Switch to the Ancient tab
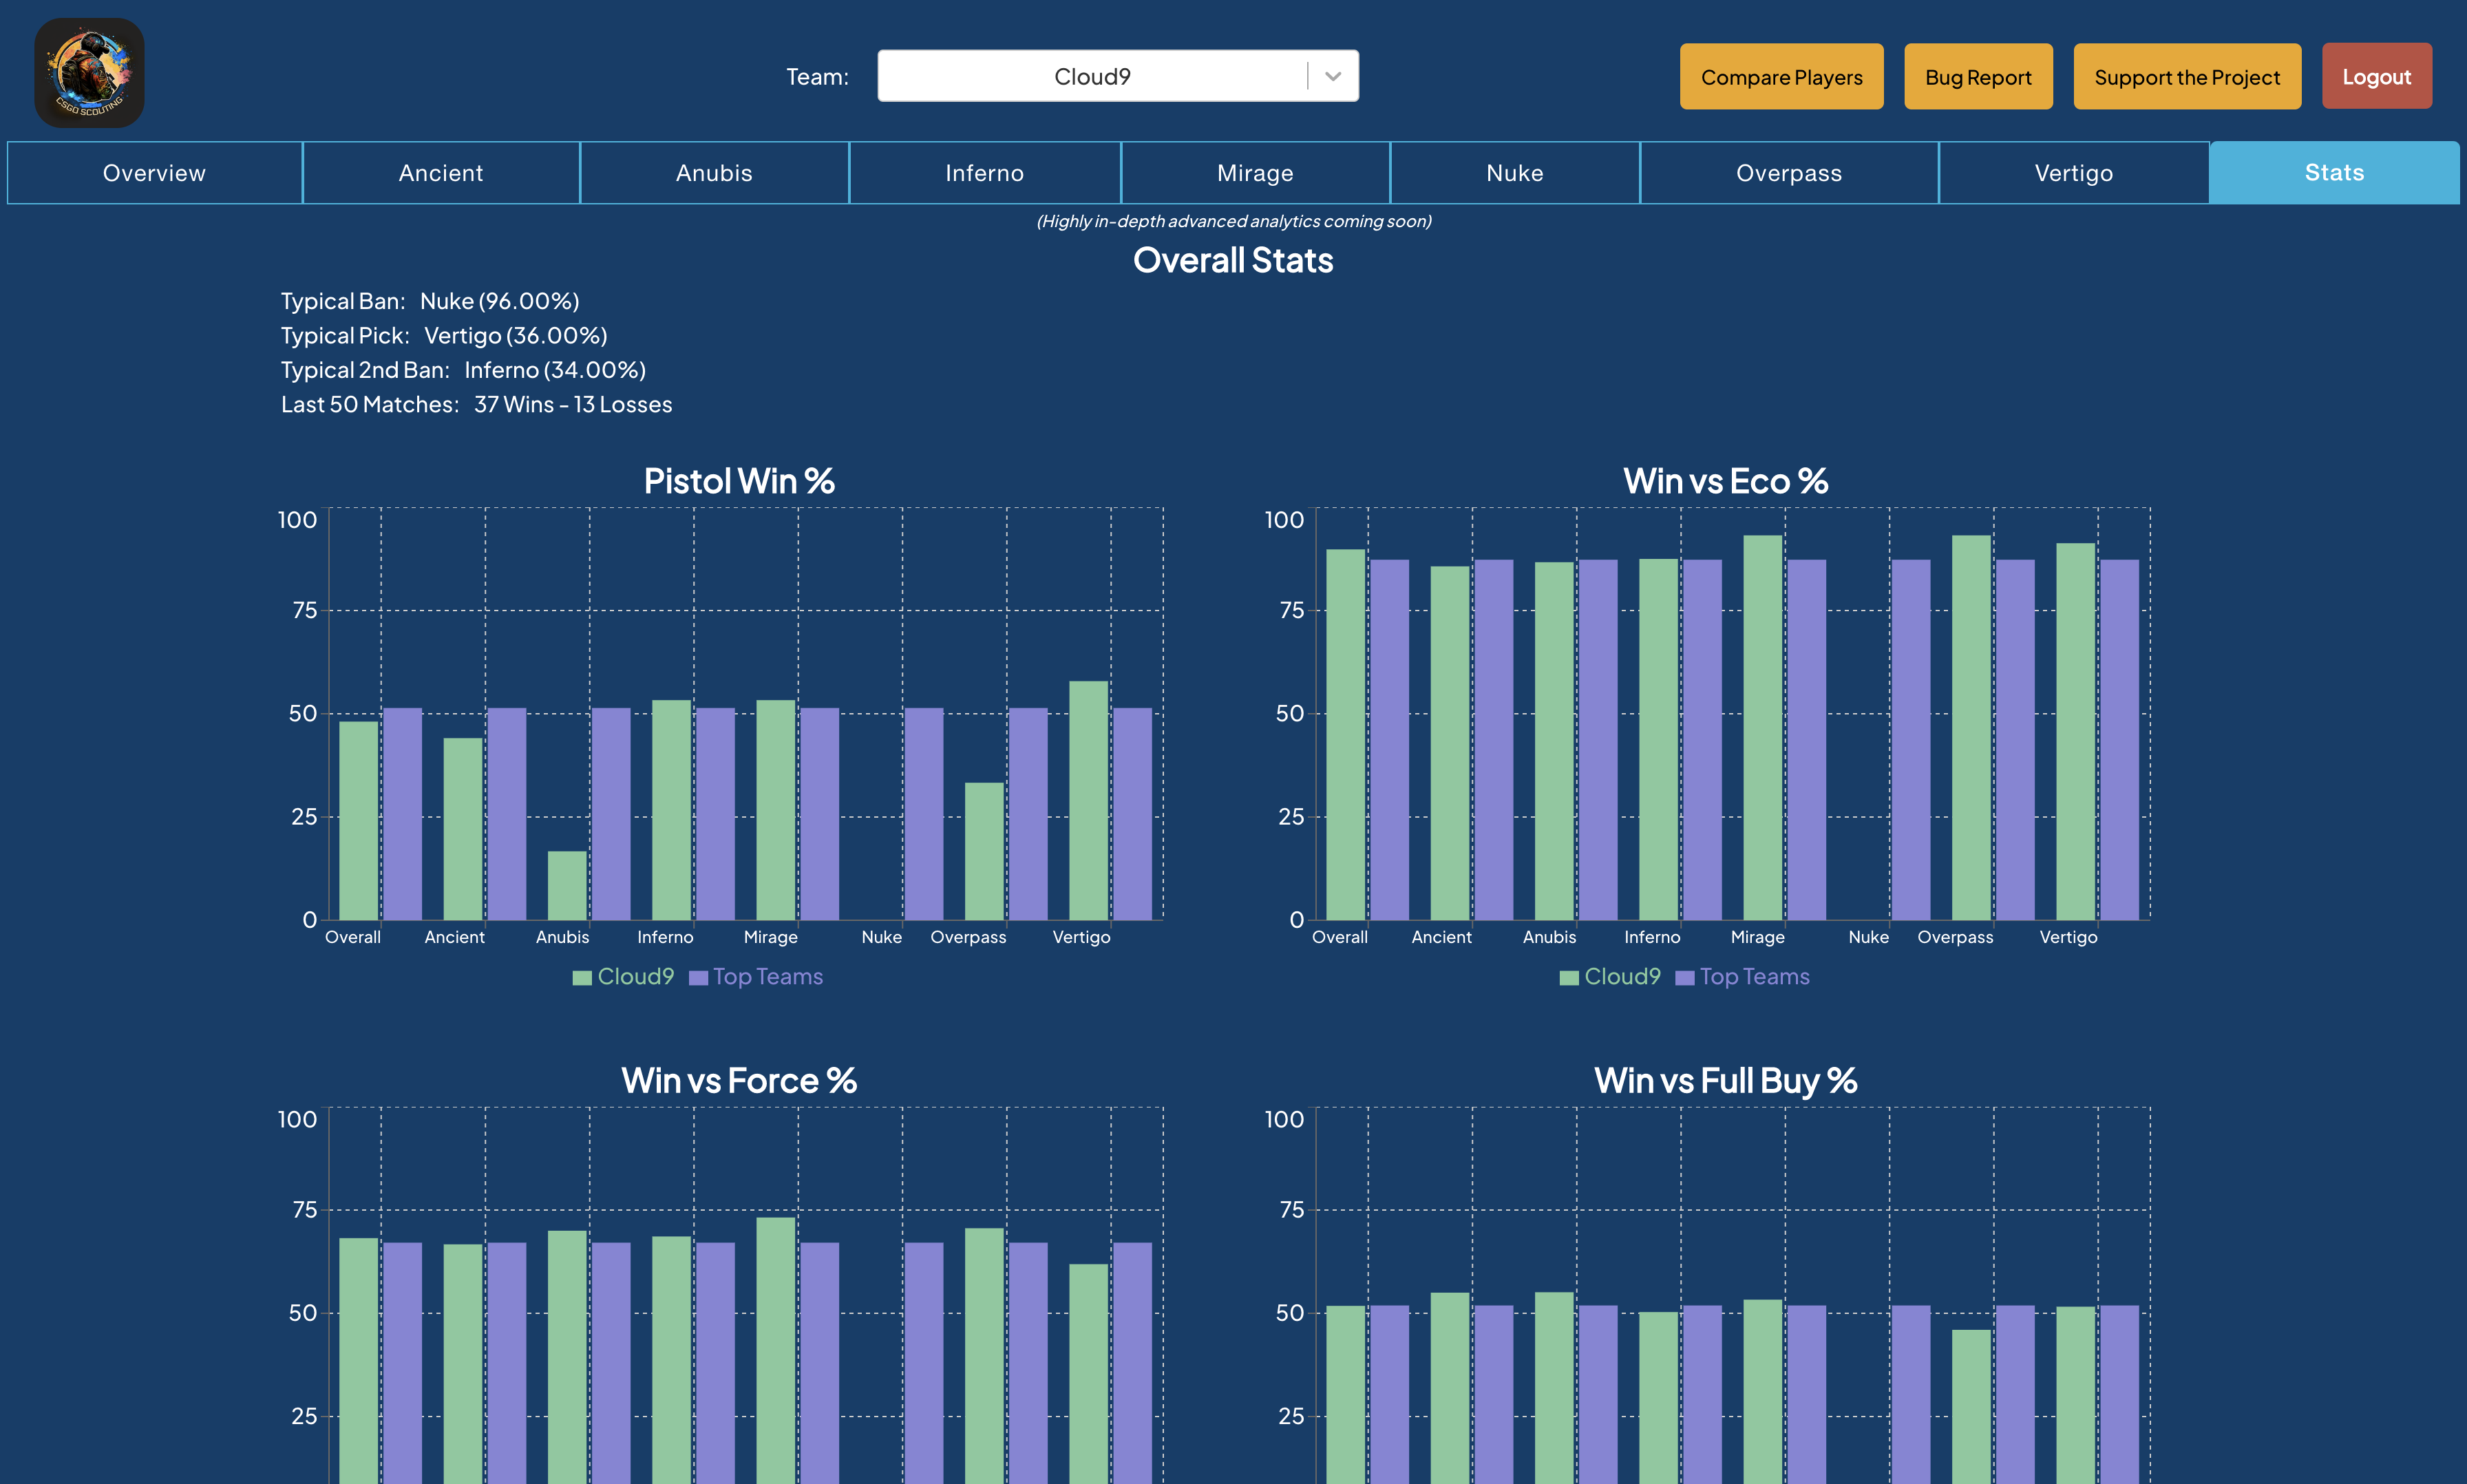This screenshot has height=1484, width=2467. point(441,173)
